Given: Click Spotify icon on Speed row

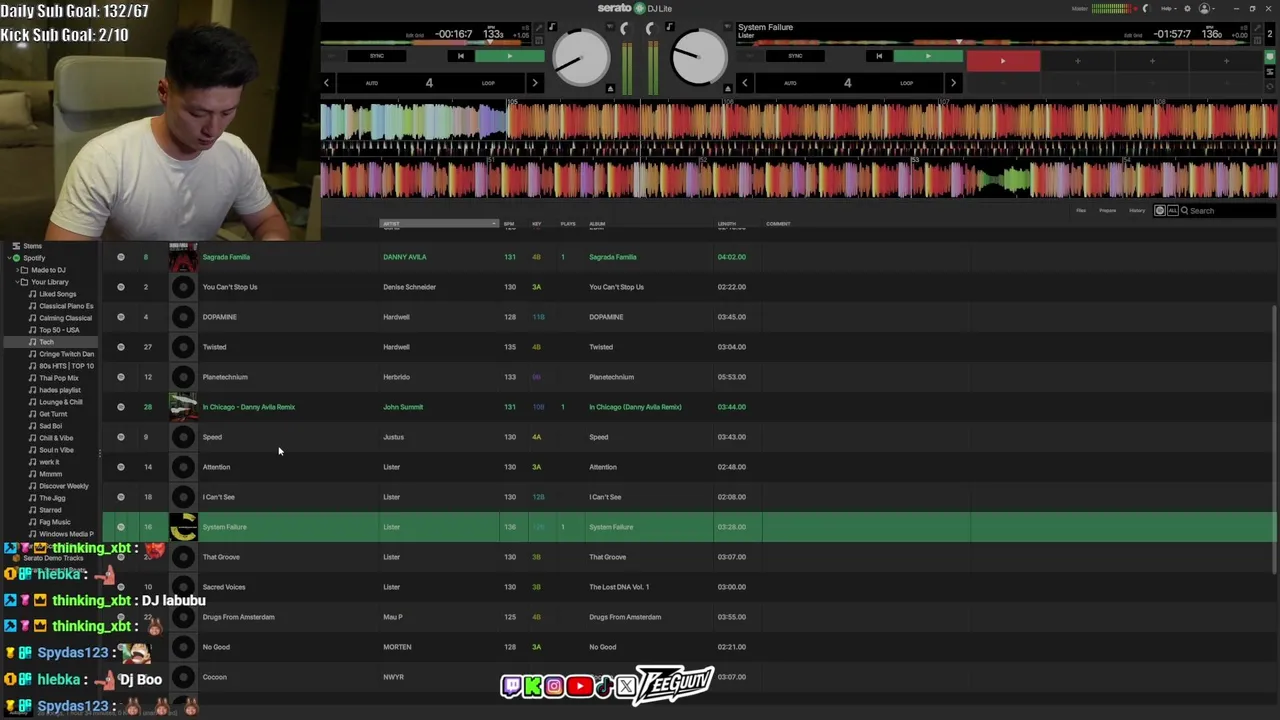Looking at the screenshot, I should tap(121, 437).
